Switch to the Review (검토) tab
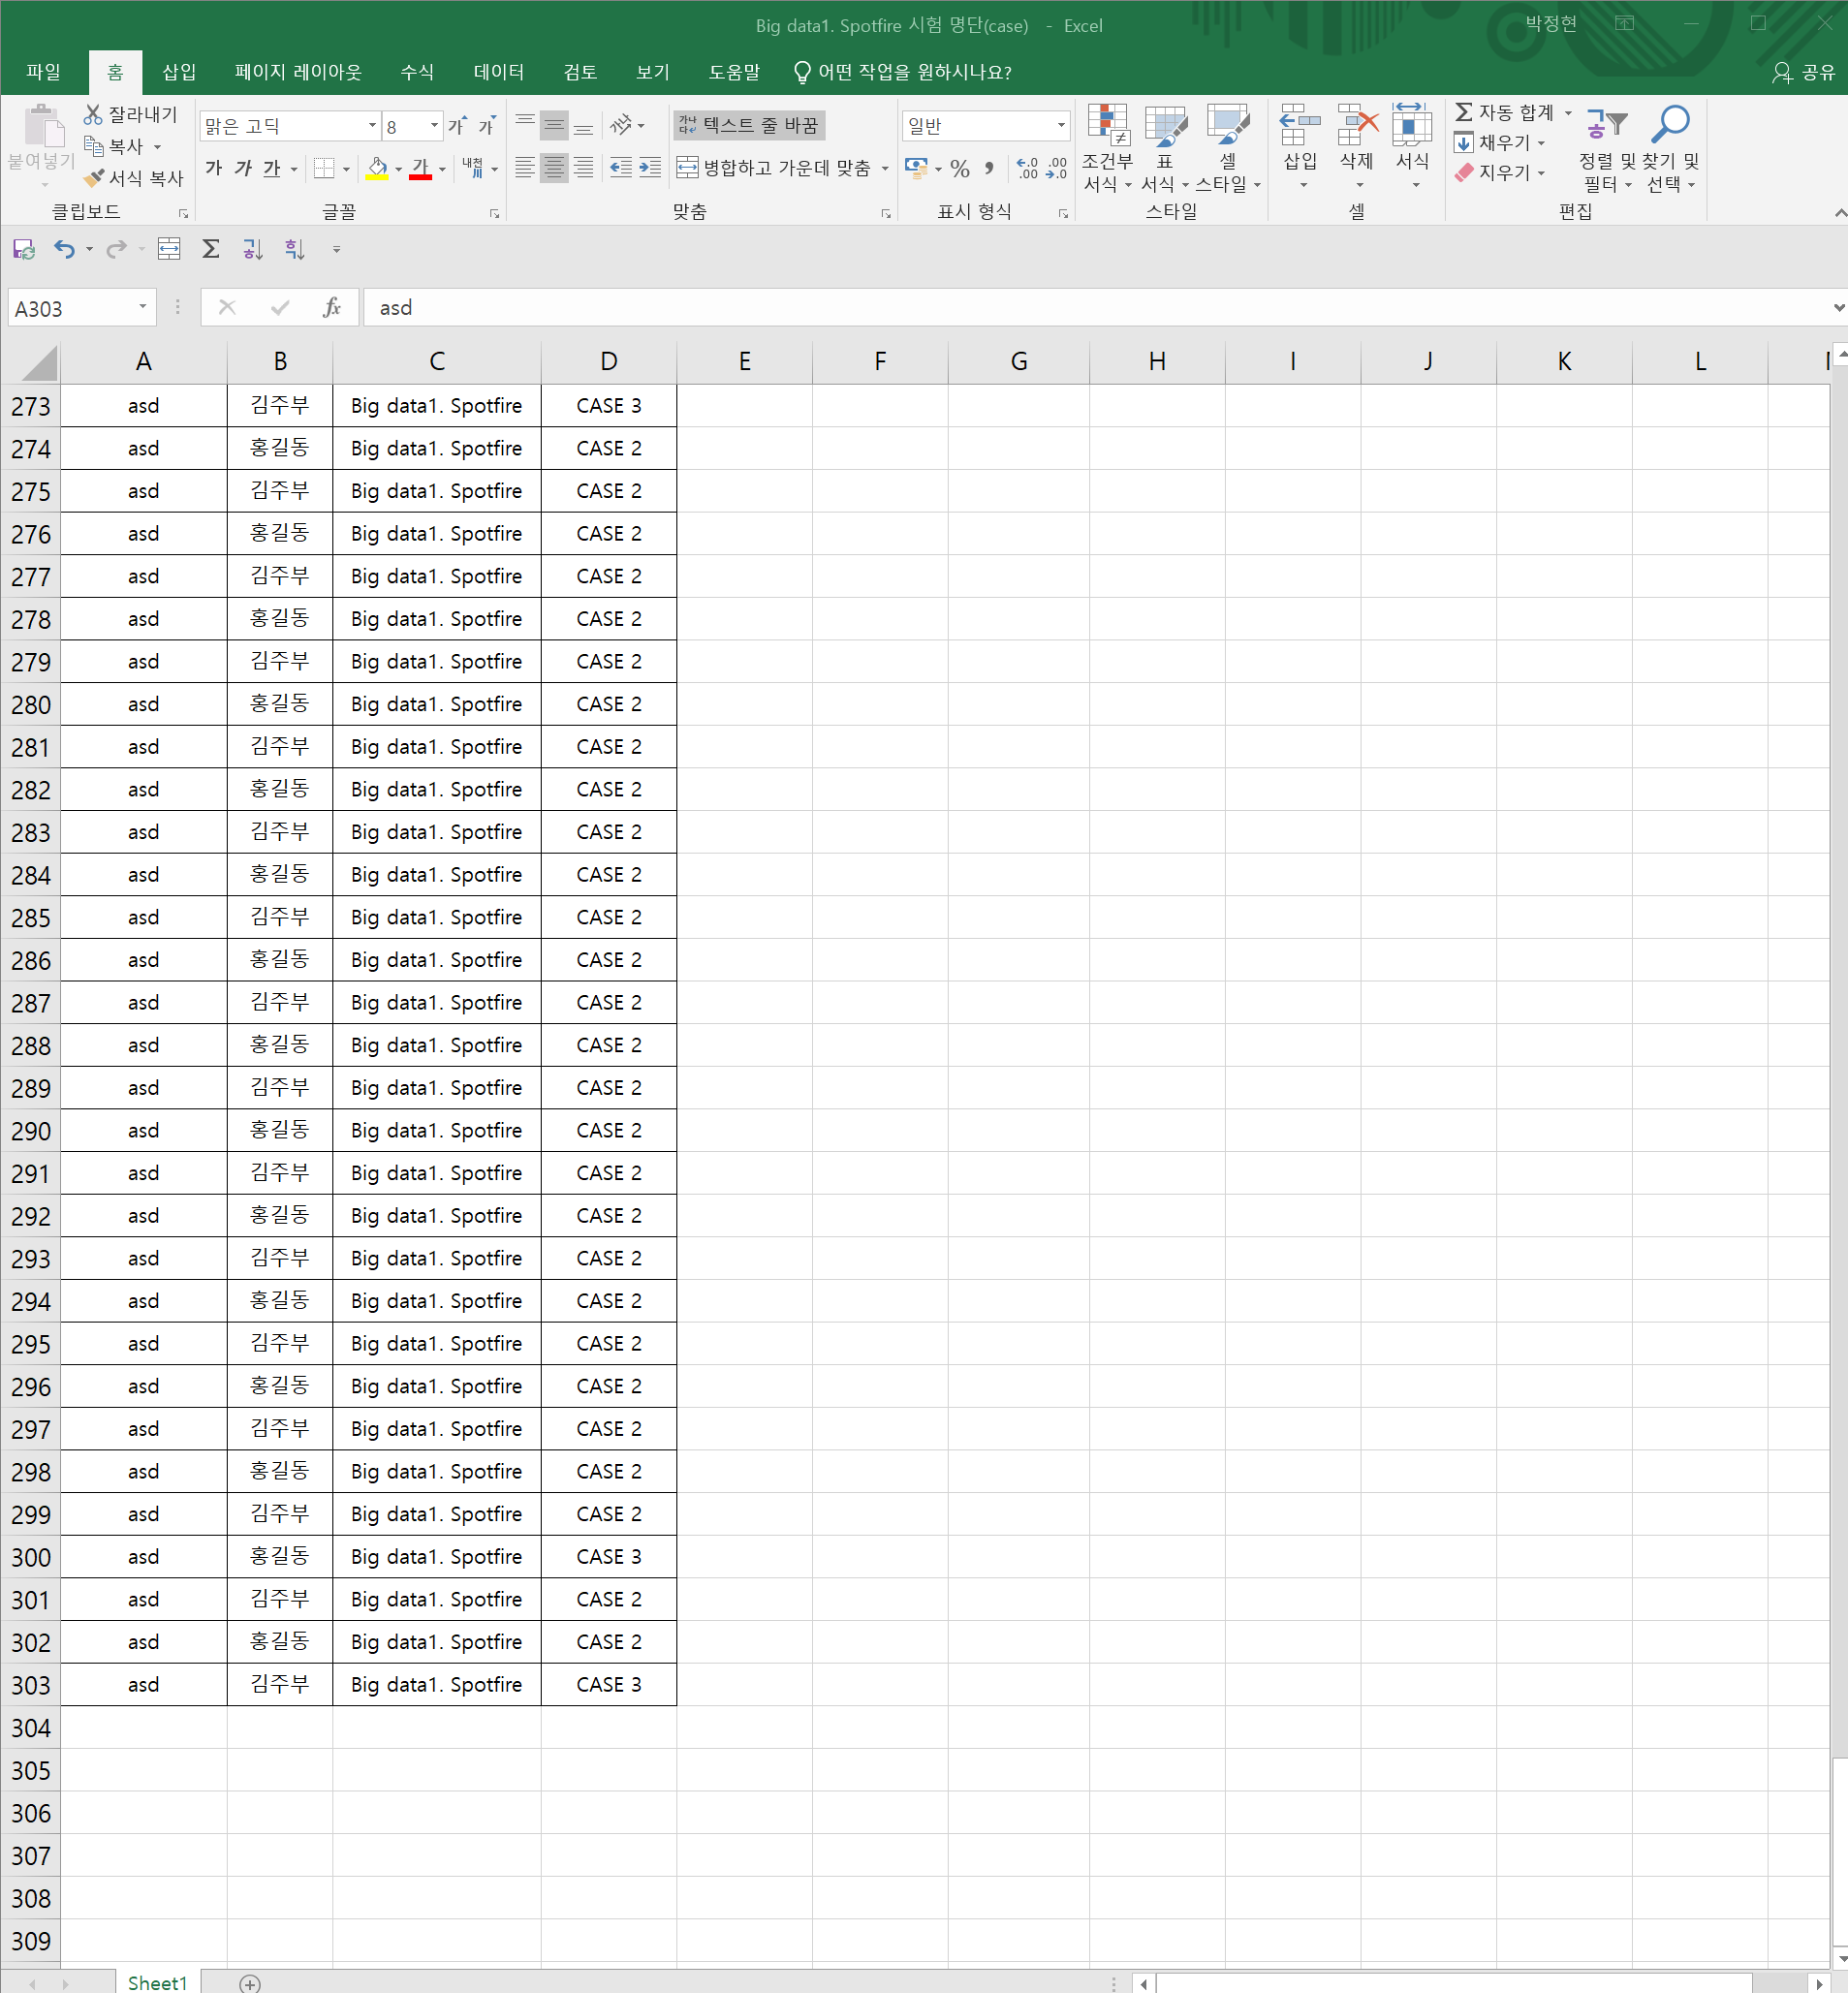Viewport: 1848px width, 1993px height. coord(580,72)
